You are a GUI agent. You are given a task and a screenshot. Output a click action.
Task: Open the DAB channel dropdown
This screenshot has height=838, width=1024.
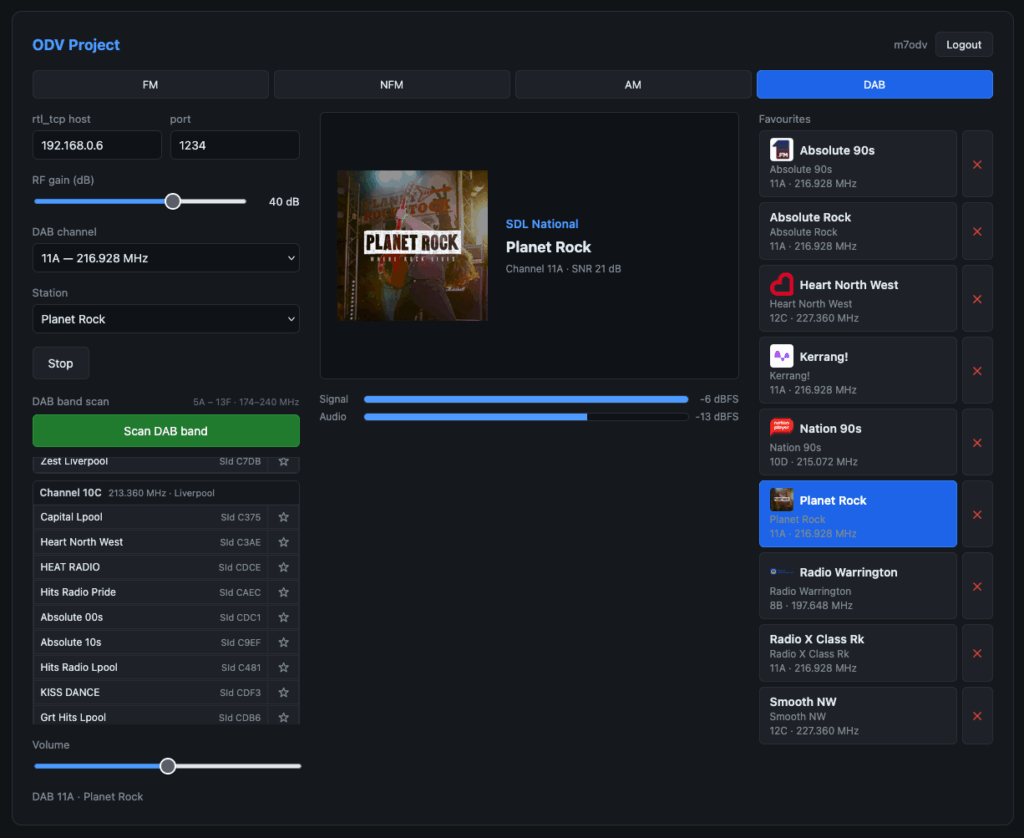coord(166,258)
